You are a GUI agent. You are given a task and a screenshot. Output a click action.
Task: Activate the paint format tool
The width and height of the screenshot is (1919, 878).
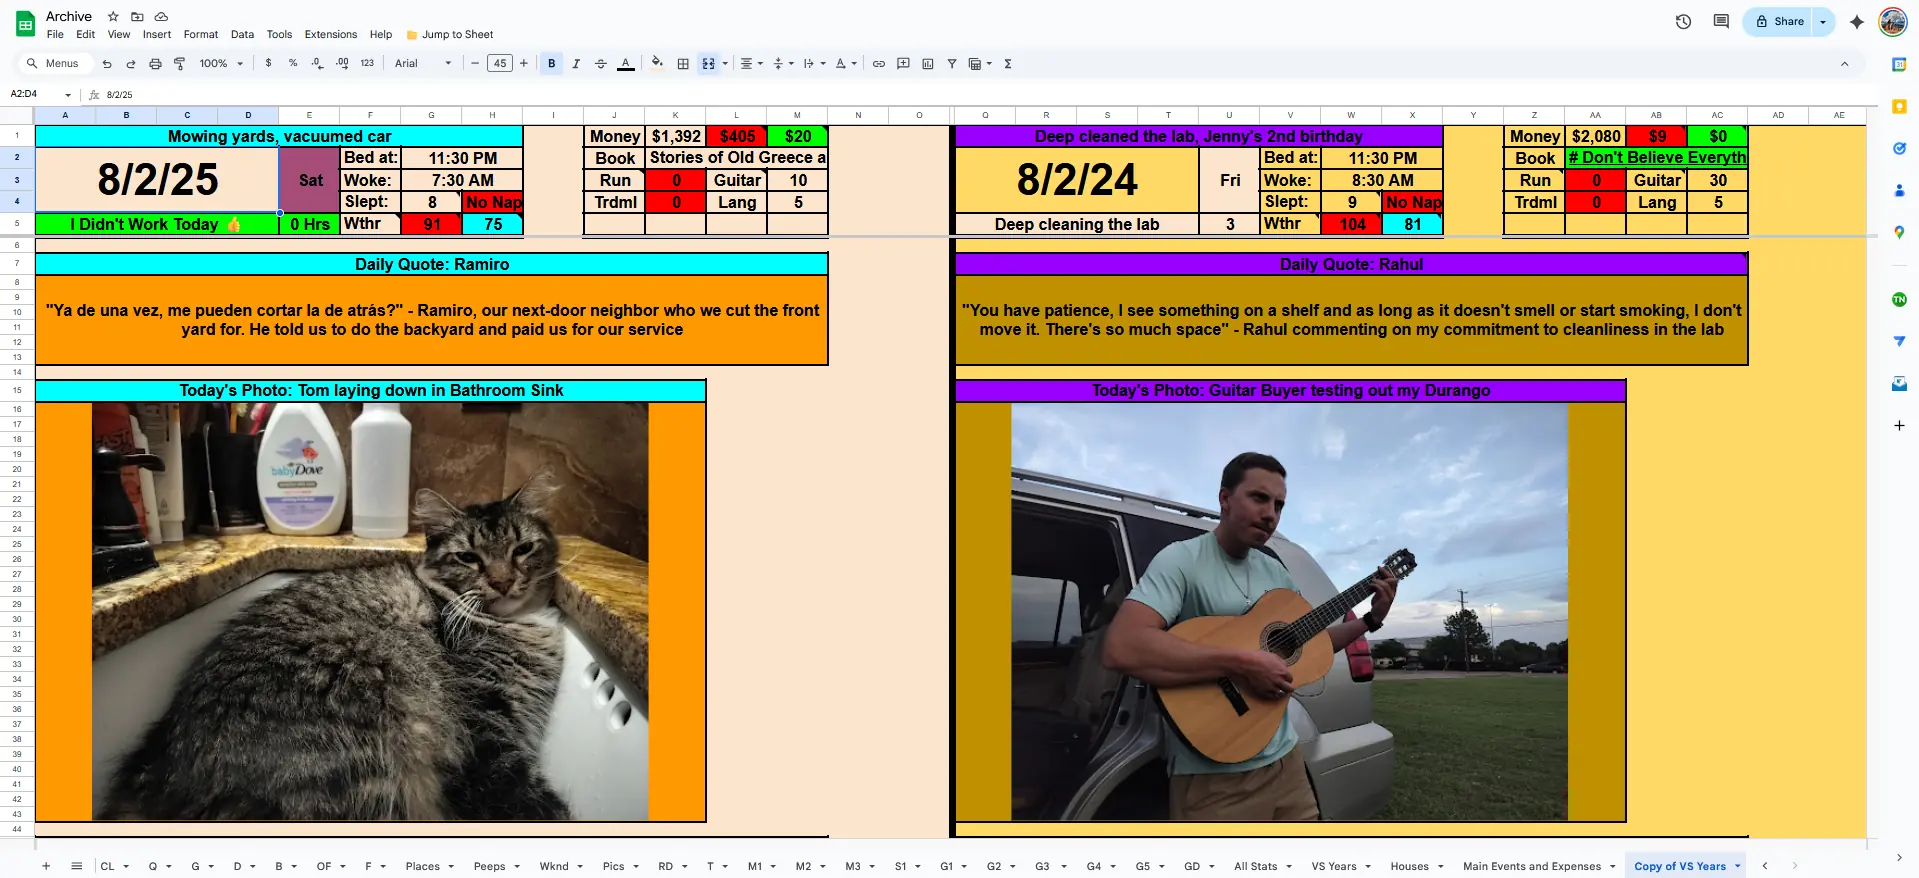tap(180, 64)
